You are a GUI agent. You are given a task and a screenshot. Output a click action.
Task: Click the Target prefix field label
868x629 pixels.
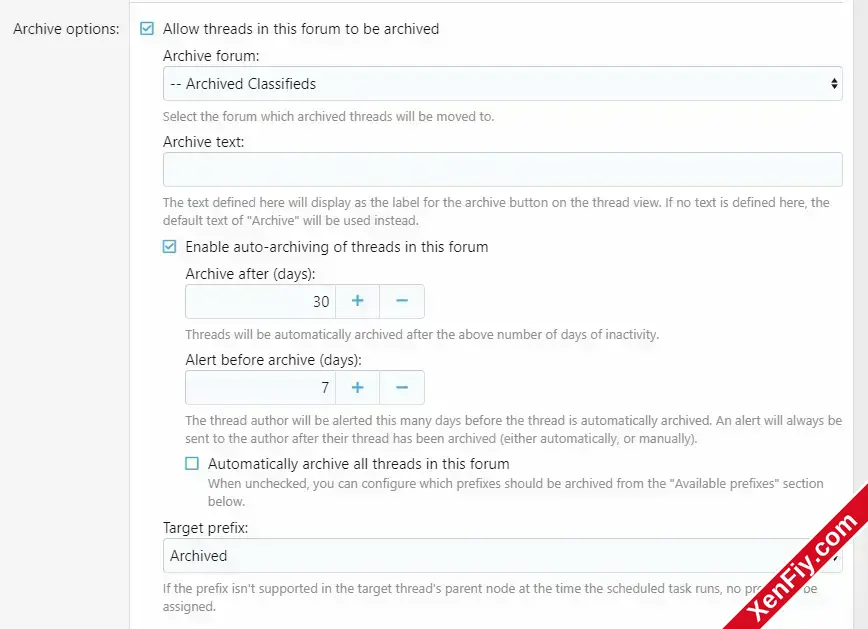pyautogui.click(x=205, y=528)
